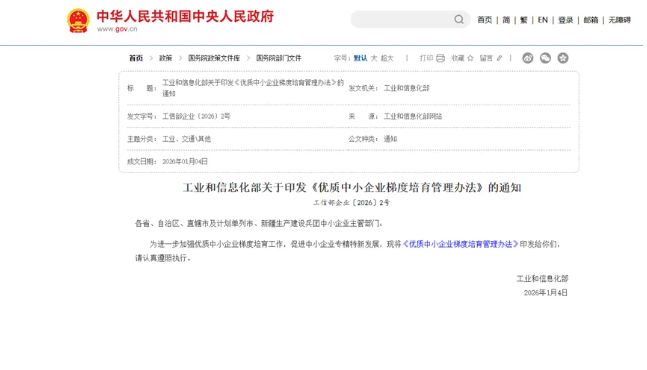
Task: Click the search magnifier icon
Action: (459, 19)
